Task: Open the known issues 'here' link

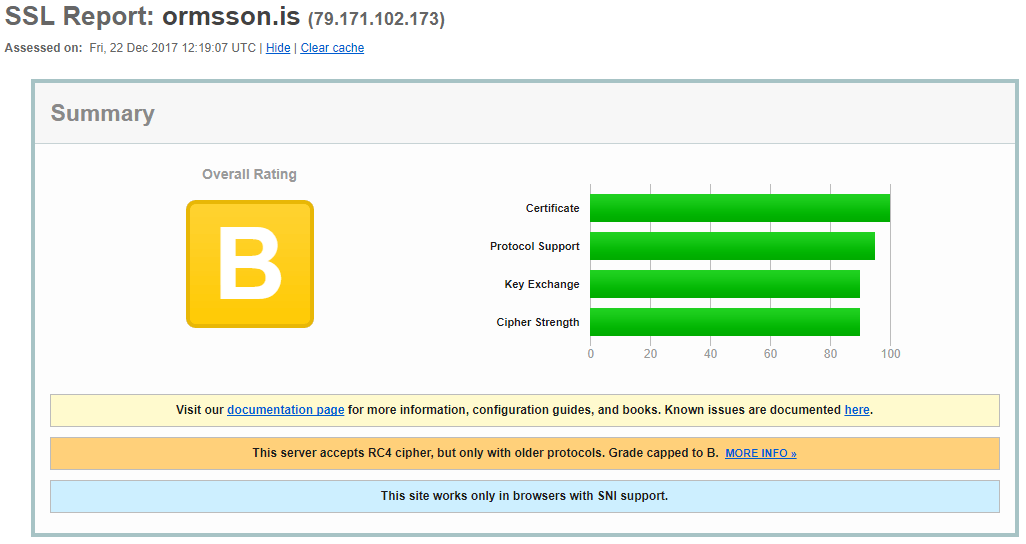Action: point(857,410)
